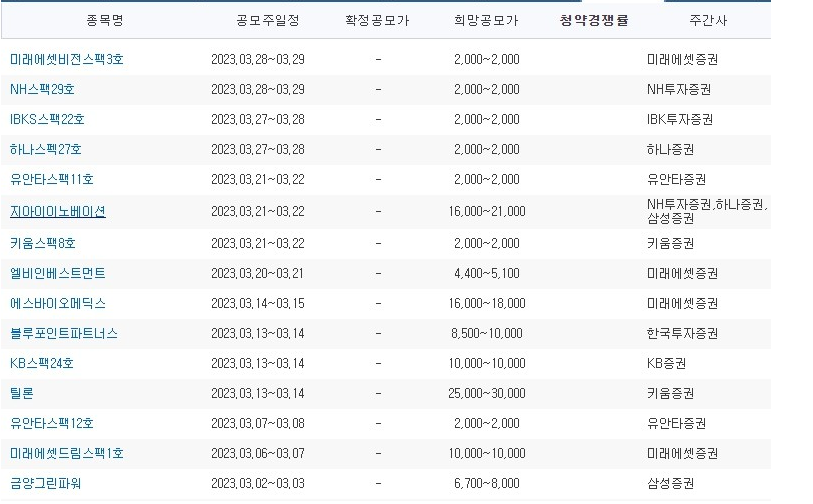The image size is (813, 504).
Task: Click the 종목명 column header
Action: click(105, 21)
